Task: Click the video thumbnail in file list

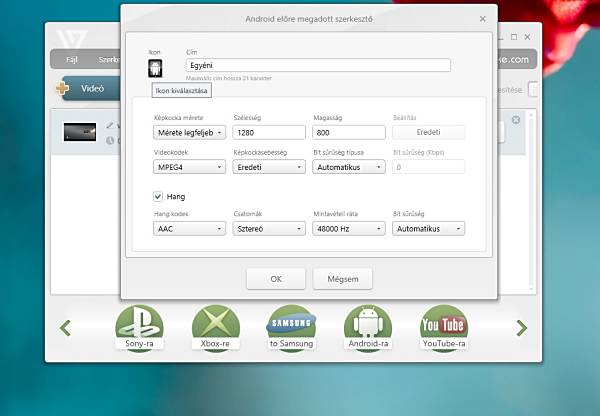Action: (80, 132)
